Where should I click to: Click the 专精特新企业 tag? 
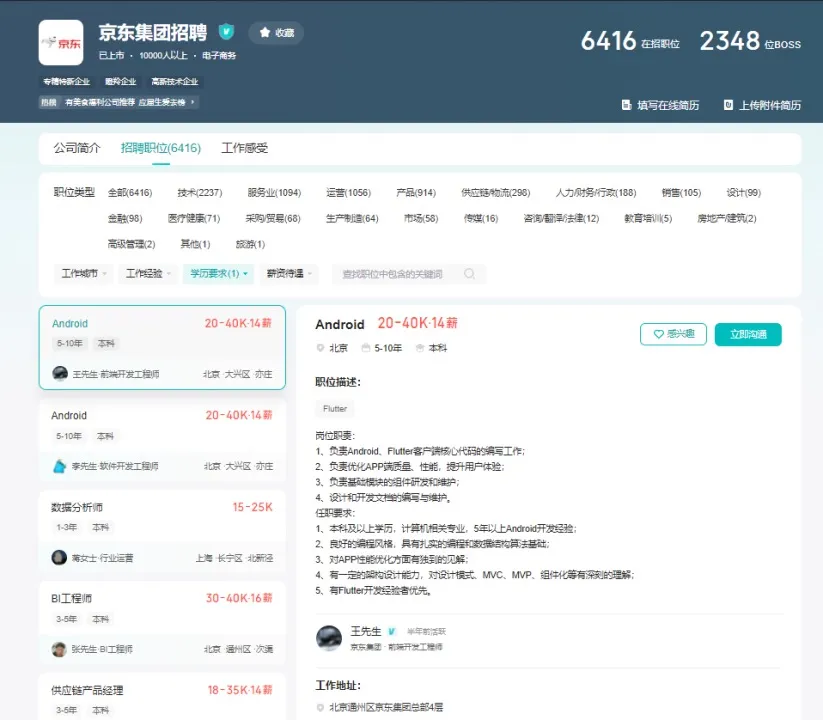point(67,81)
